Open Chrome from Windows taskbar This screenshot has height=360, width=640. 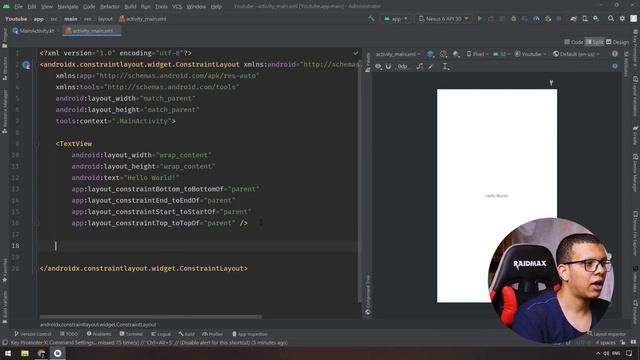point(41,353)
